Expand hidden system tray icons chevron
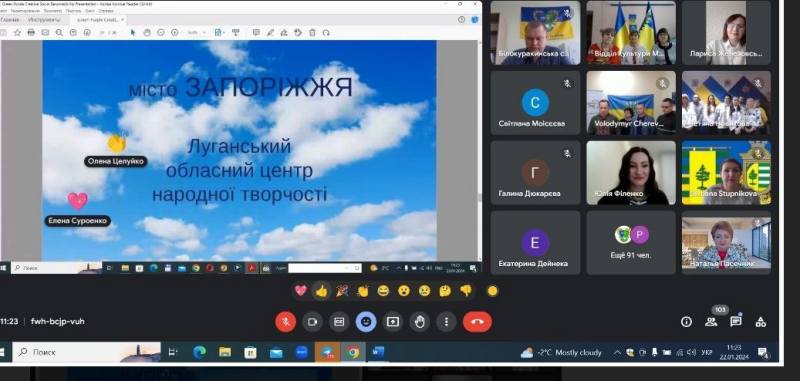Image resolution: width=800 pixels, height=381 pixels. tap(617, 352)
